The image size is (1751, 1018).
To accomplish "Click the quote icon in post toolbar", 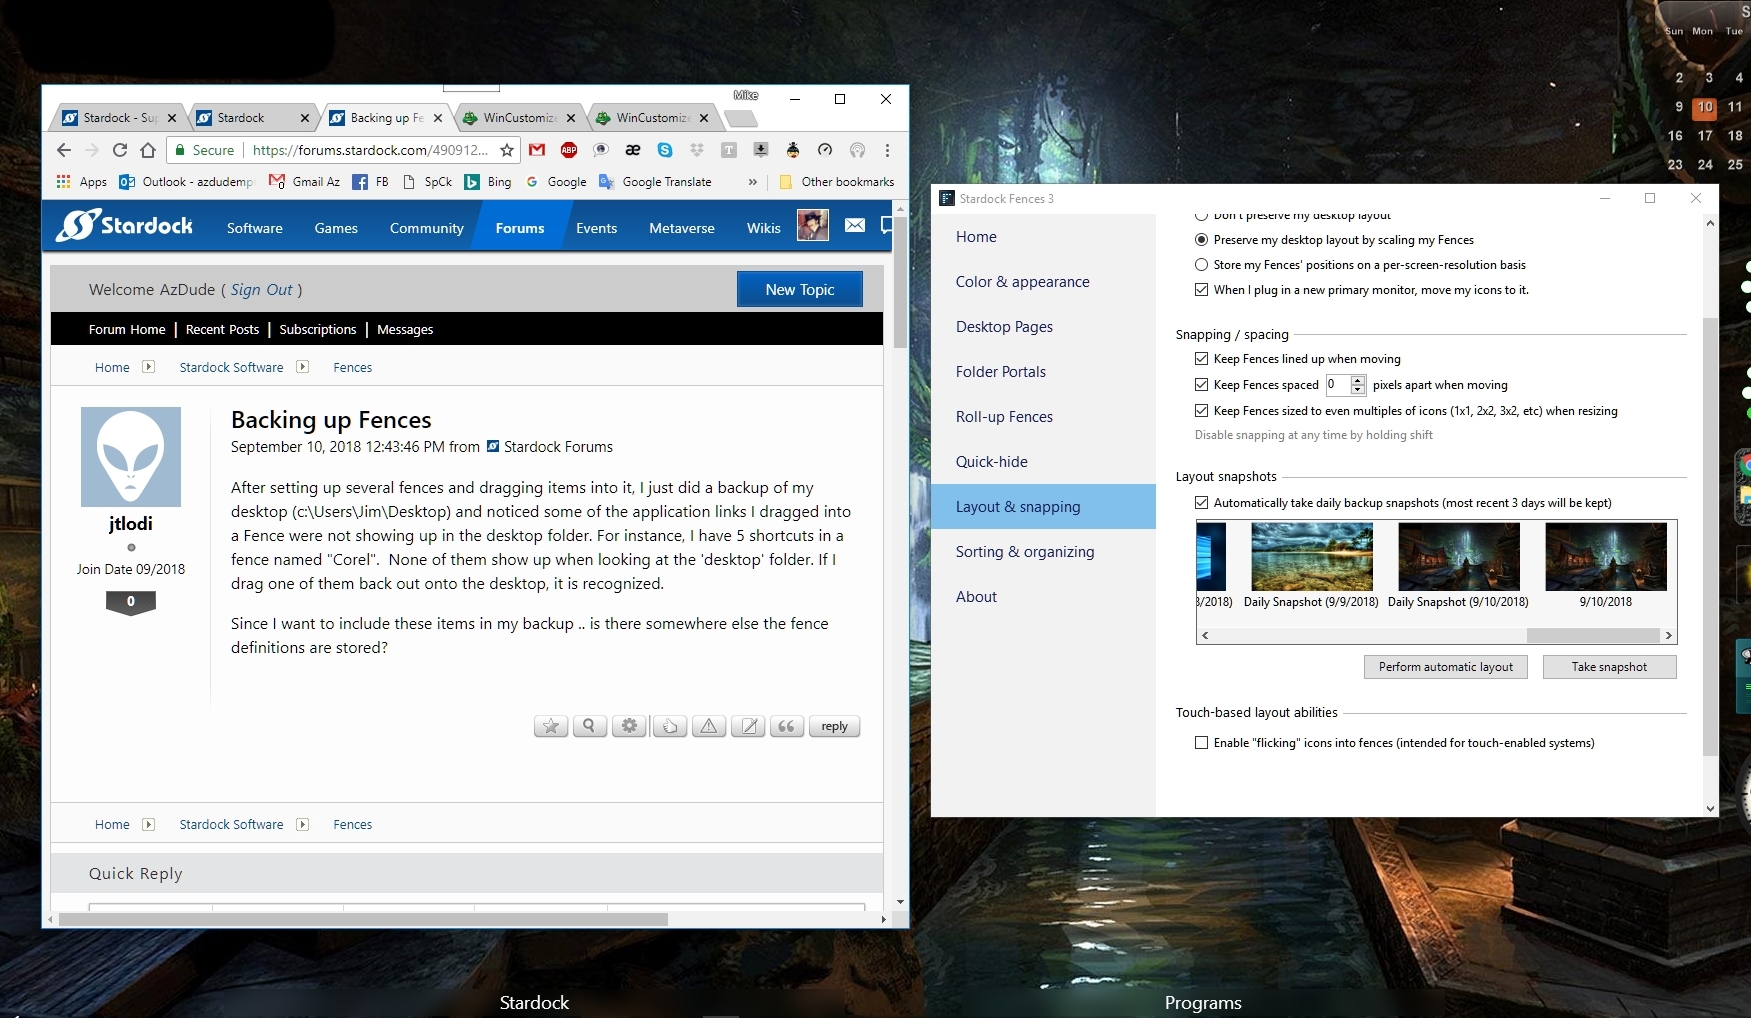I will [787, 726].
